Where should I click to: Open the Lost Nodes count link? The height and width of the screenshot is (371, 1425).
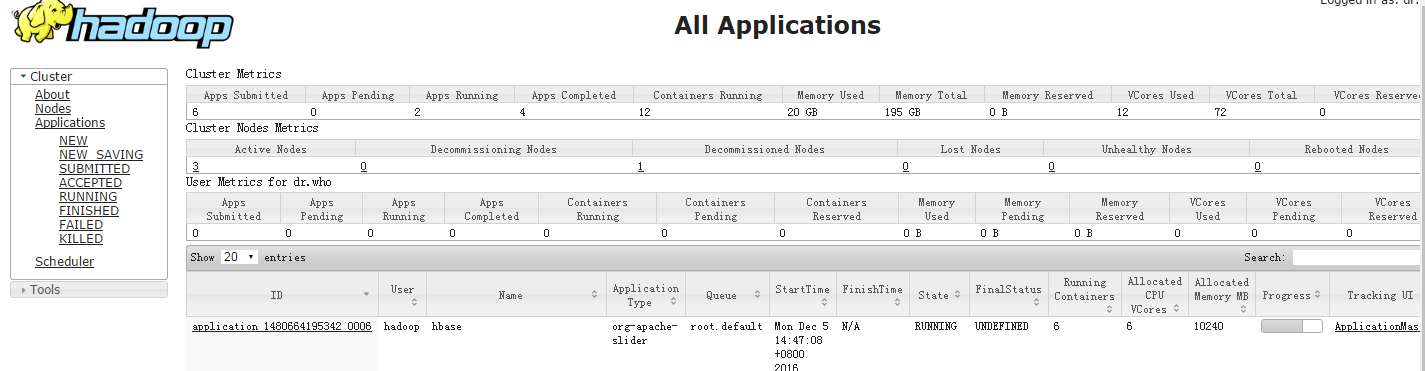(906, 167)
